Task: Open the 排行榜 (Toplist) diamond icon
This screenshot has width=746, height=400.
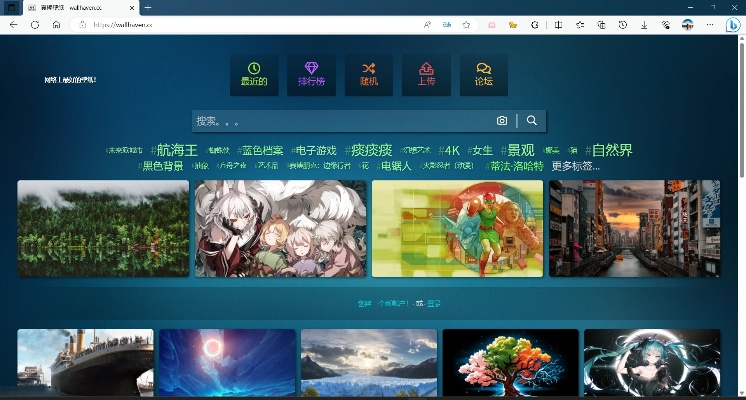Action: (310, 75)
